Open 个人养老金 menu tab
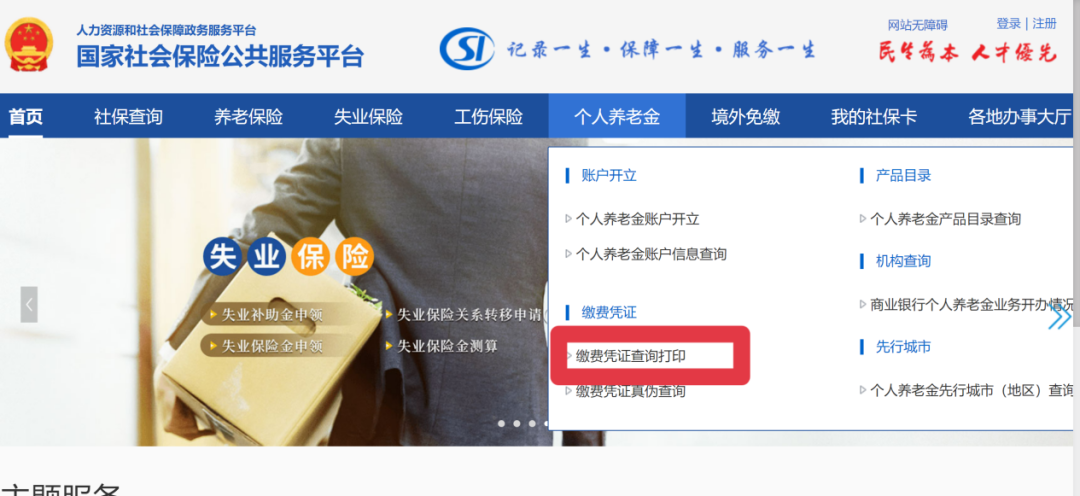Screen dimensions: 1080x496 click(617, 116)
